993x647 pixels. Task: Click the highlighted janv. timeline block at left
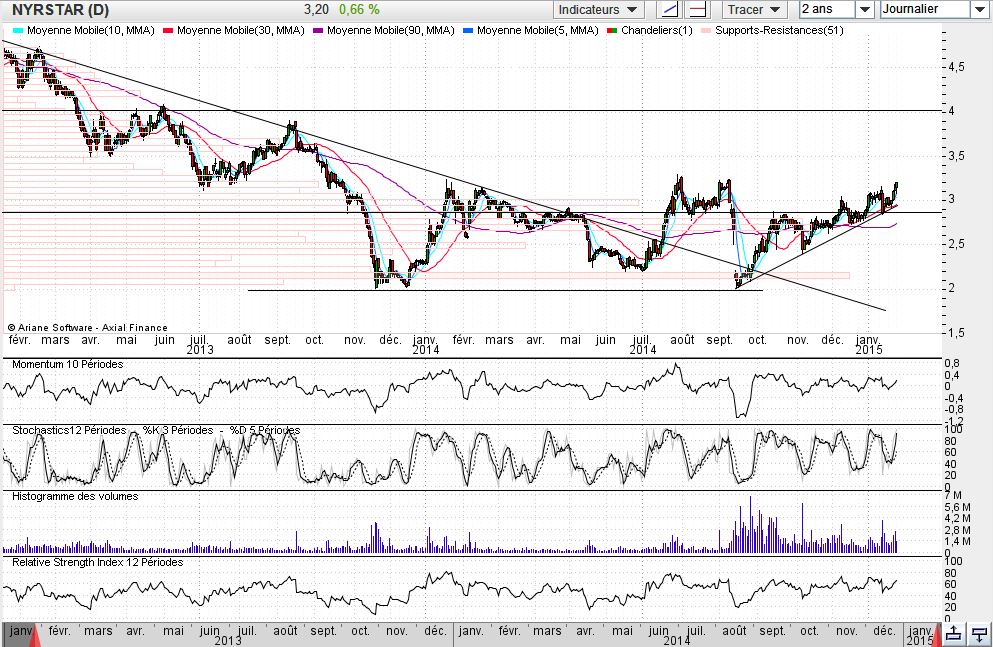point(19,632)
